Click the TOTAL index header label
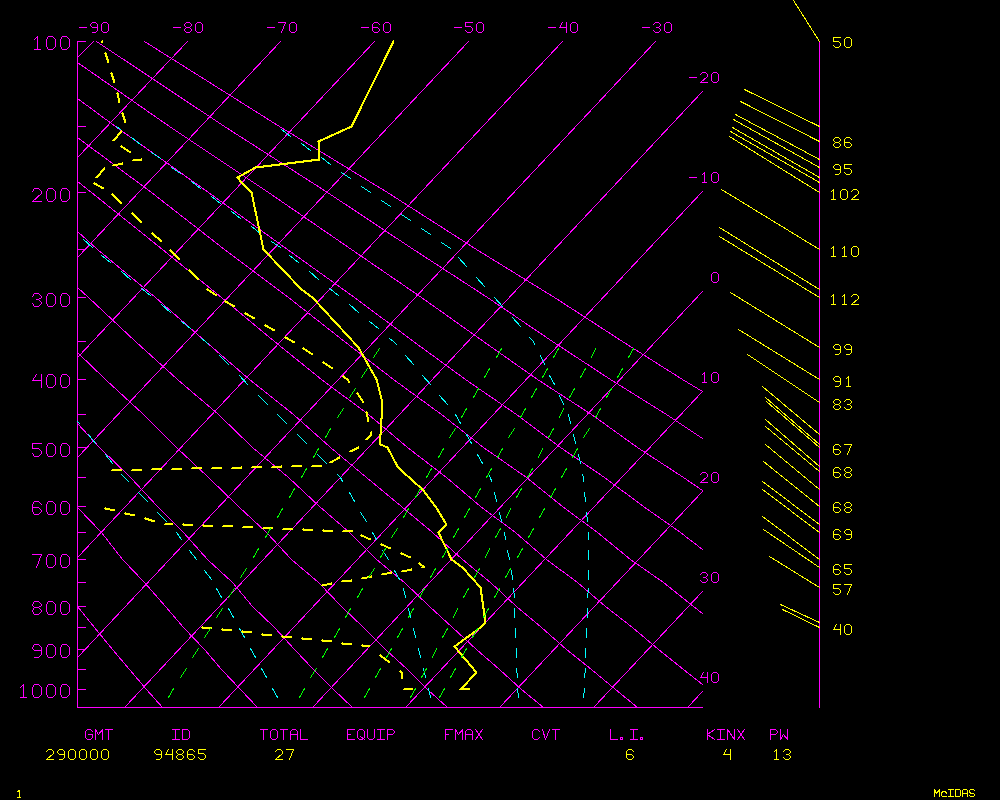1000x800 pixels. (x=283, y=735)
